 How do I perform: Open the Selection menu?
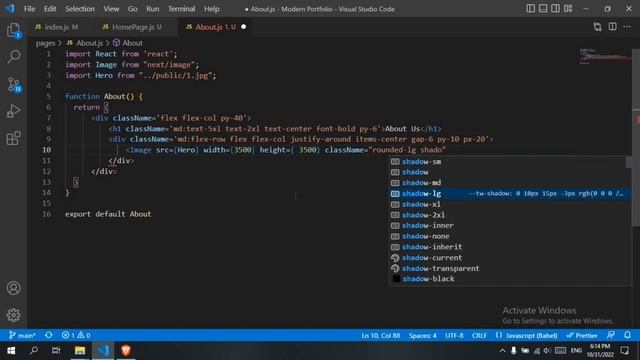click(80, 9)
